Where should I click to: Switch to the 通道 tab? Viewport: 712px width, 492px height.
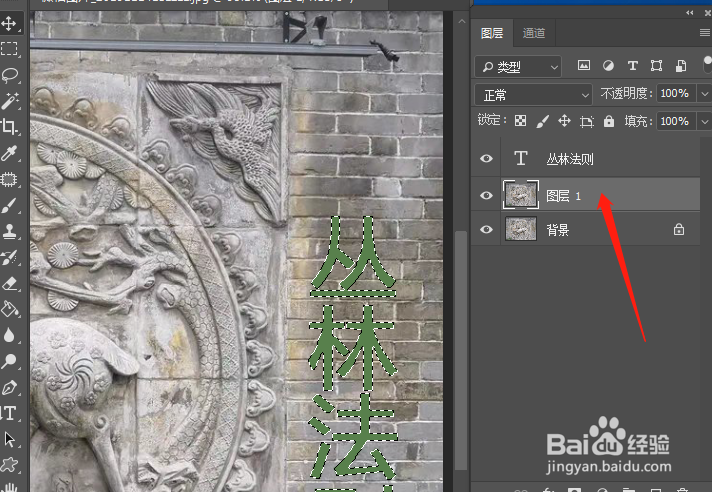tap(534, 33)
